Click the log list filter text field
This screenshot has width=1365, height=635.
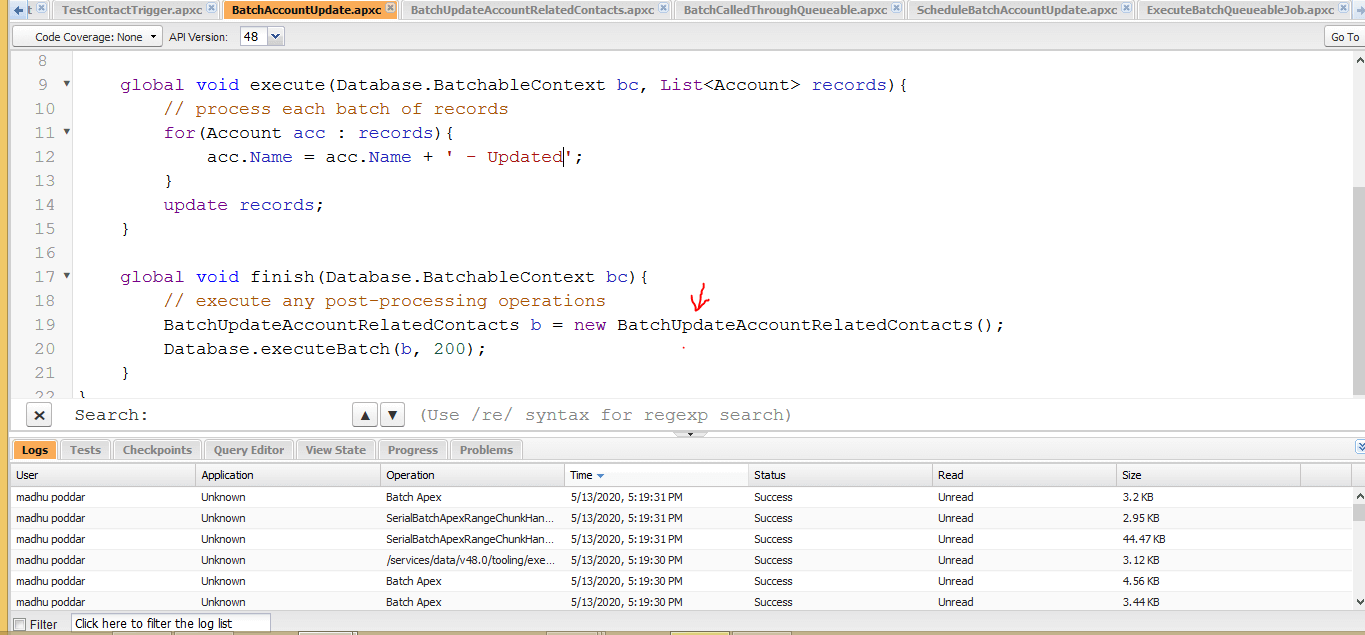coord(171,623)
